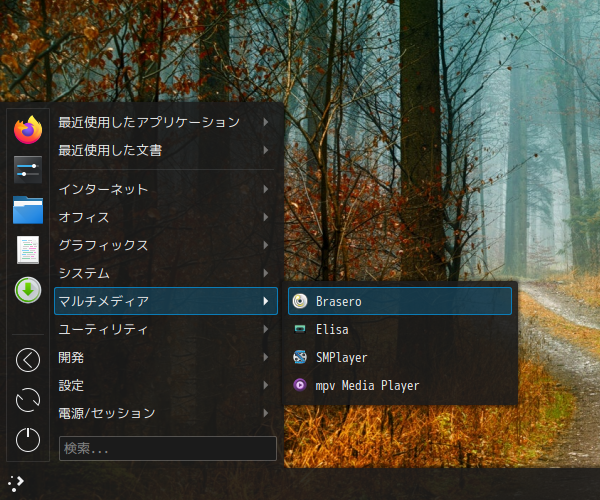Open the 電源/セッション submenu
The width and height of the screenshot is (600, 500).
pos(166,413)
